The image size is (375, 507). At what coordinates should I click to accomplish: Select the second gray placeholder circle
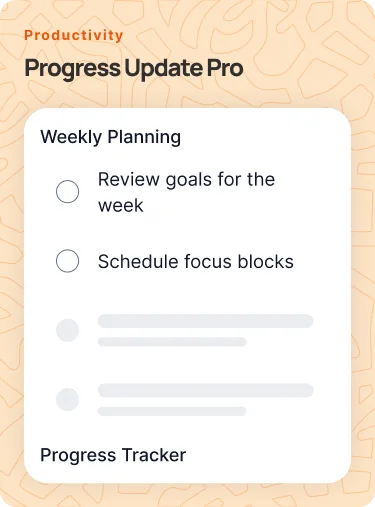pos(67,399)
